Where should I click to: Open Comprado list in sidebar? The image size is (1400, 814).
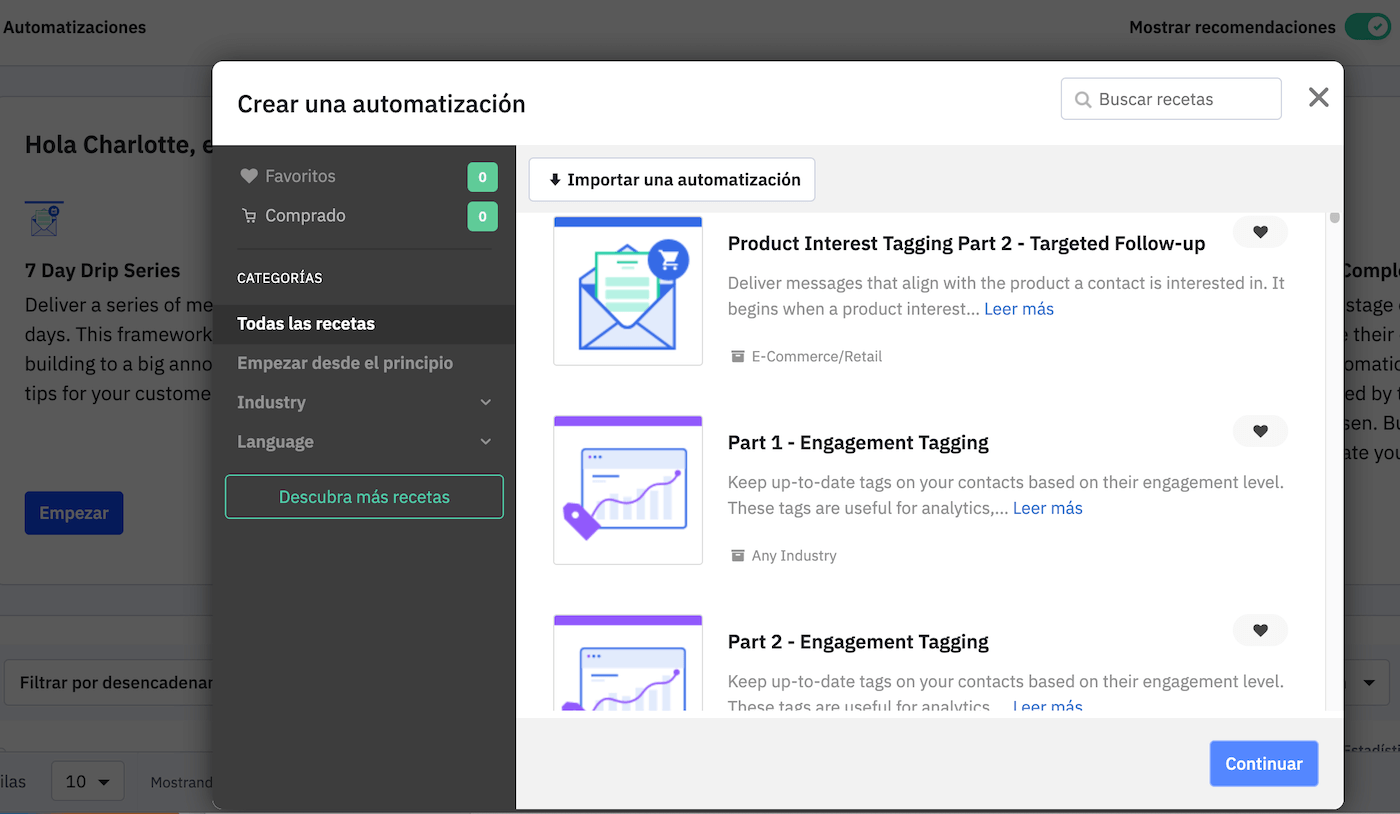coord(305,215)
